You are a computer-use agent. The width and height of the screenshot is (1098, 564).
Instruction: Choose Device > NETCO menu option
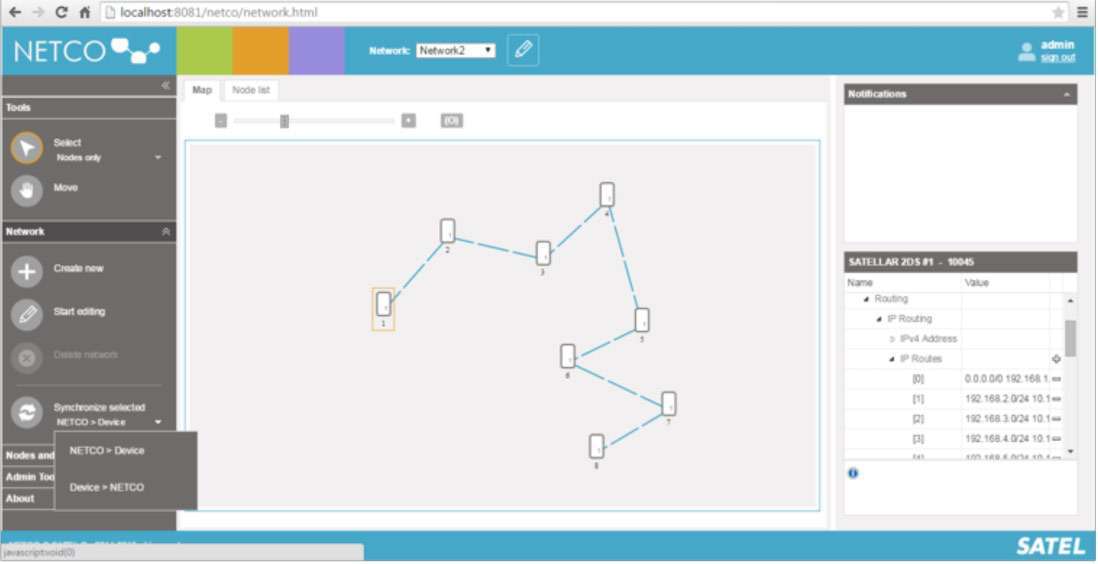tap(107, 488)
